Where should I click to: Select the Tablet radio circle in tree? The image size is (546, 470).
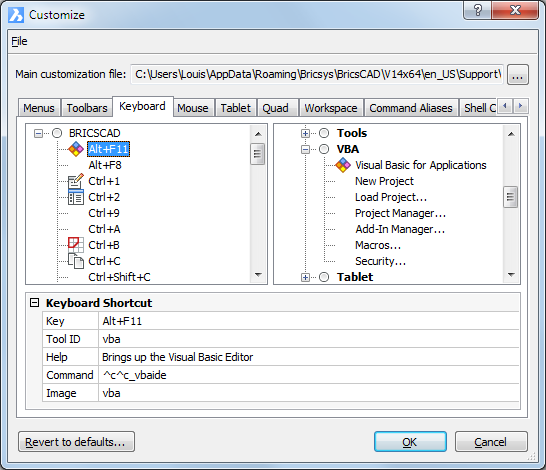click(324, 277)
